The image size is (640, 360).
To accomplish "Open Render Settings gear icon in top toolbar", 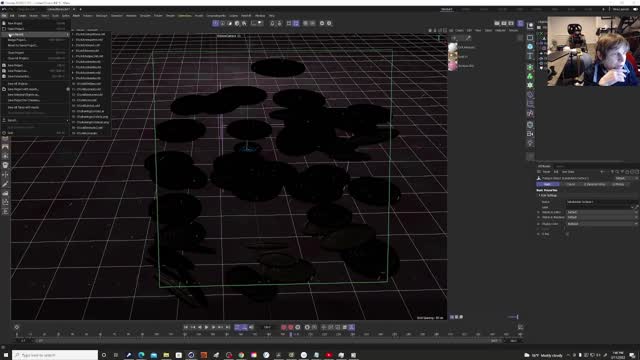I will [x=329, y=23].
